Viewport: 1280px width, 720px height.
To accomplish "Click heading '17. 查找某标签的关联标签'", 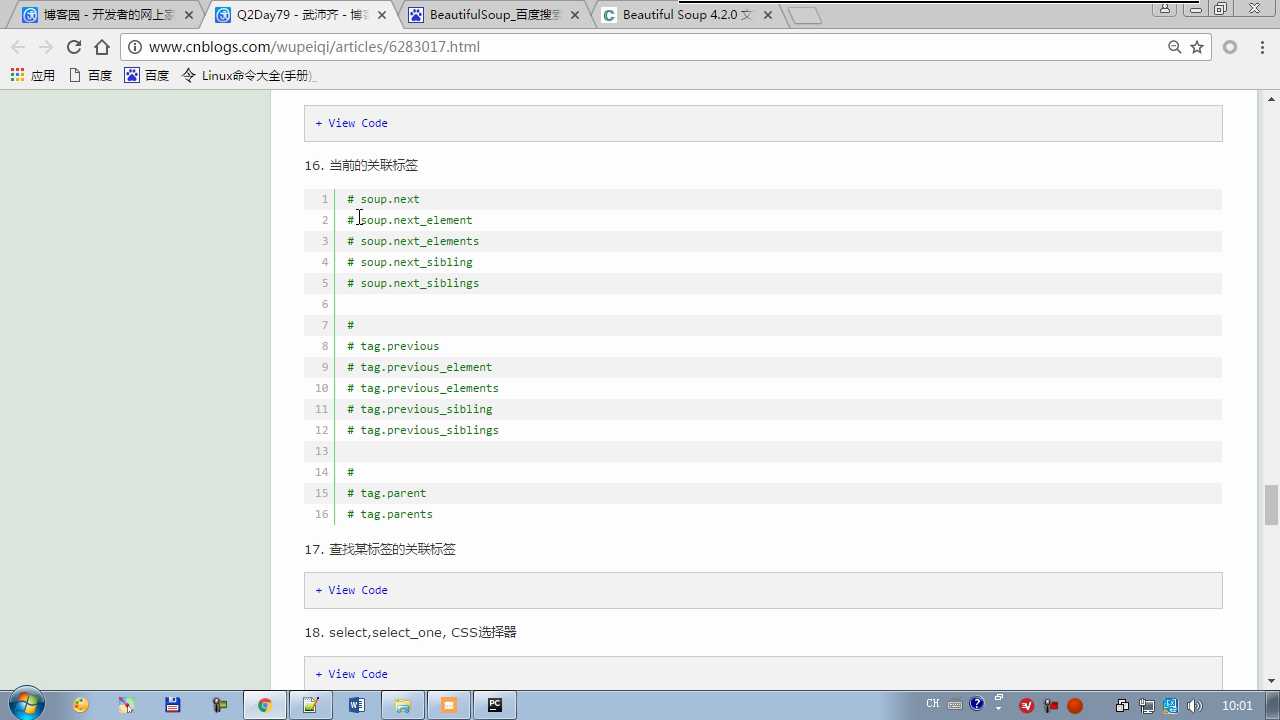I will click(380, 549).
